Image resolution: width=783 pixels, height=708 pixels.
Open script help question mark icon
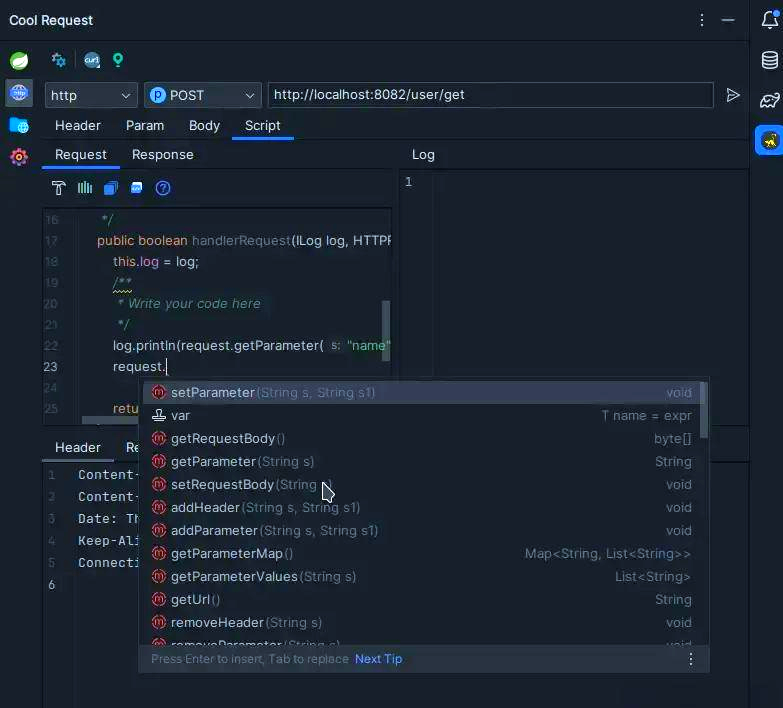(x=163, y=188)
